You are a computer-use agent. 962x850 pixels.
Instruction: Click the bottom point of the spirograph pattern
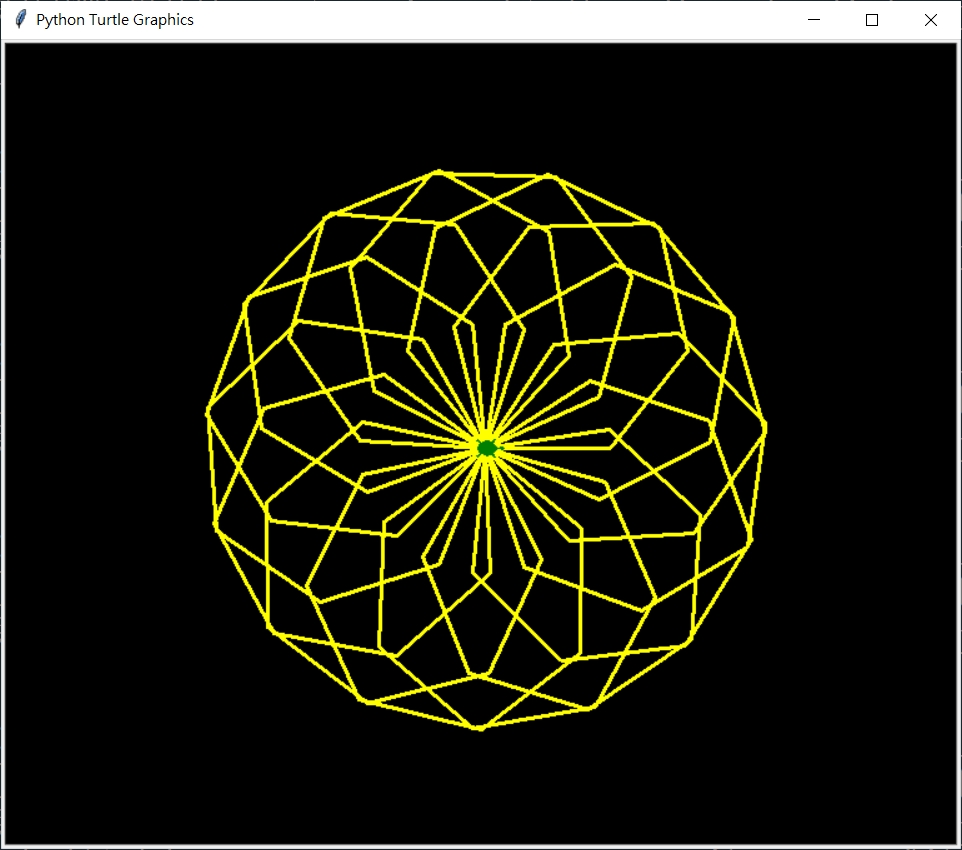(478, 727)
